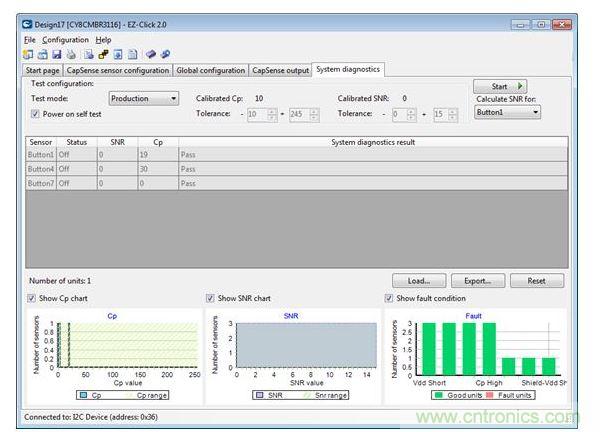Screen dimensions: 600x432
Task: Disable Show fault condition checkbox
Action: point(389,298)
